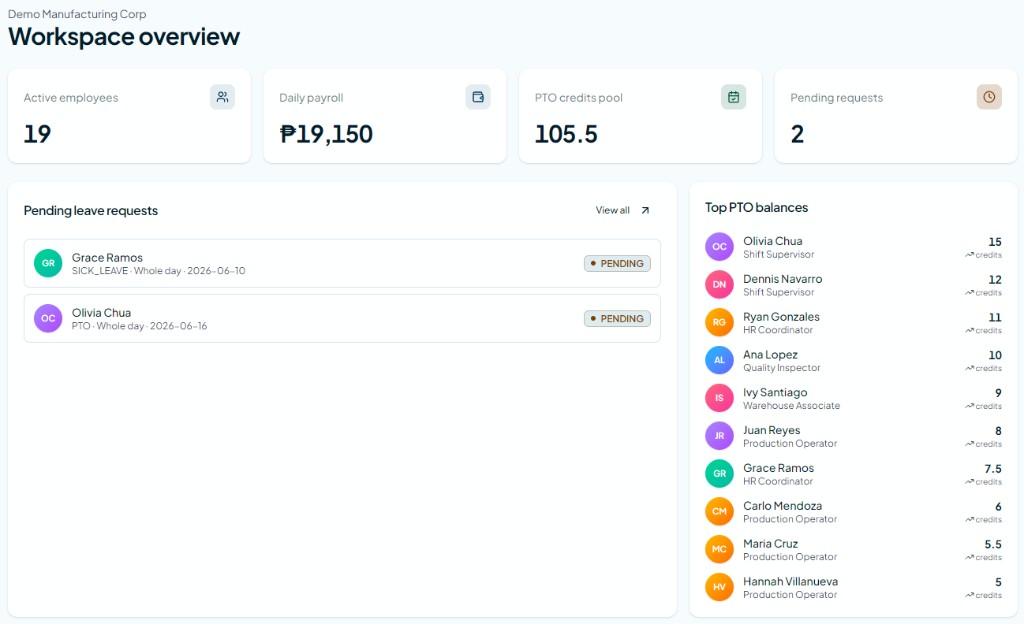Click Maria Cruz's 5.5 credits value

click(x=993, y=544)
